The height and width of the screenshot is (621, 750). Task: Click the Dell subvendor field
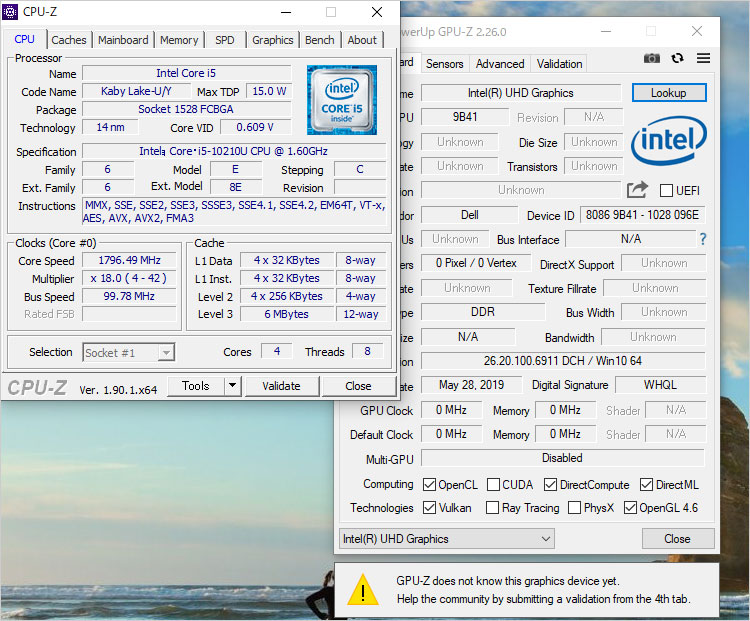(469, 215)
